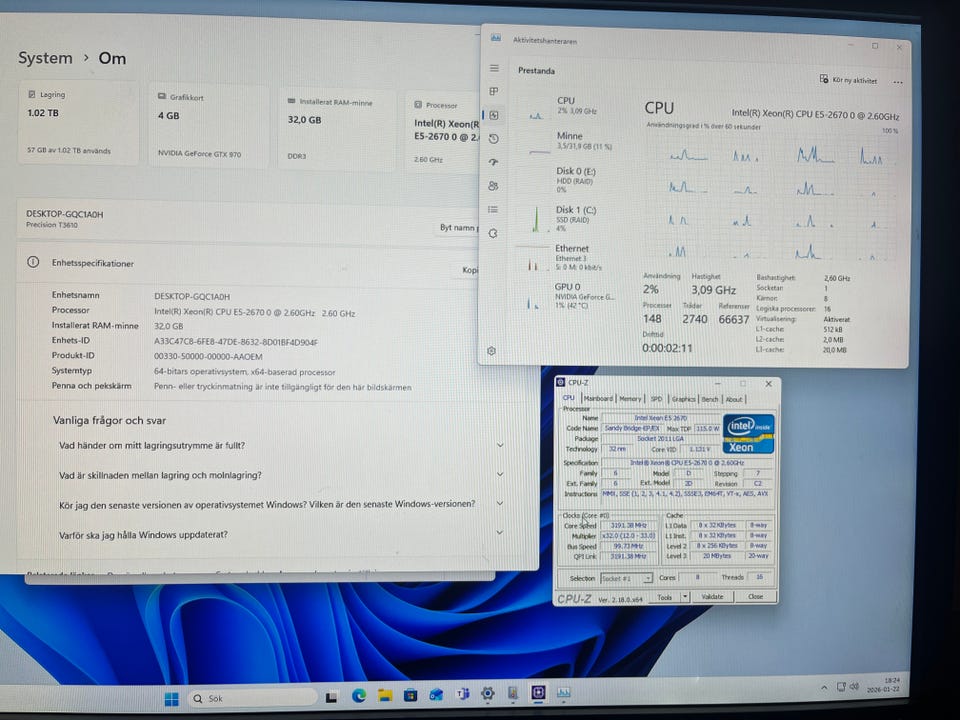Open Processes page in Task Manager sidebar
Image resolution: width=960 pixels, height=720 pixels.
coord(494,91)
